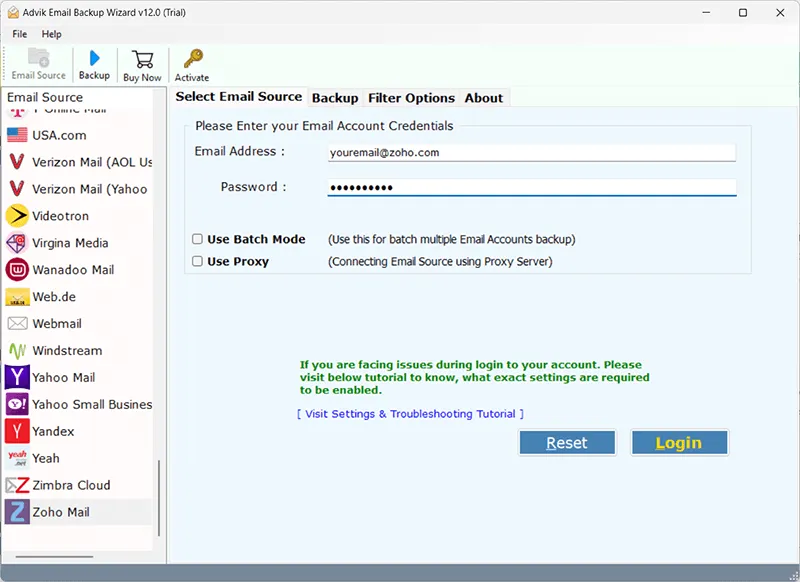Select the Yandex red icon
Screen dimensions: 800x582
(17, 431)
